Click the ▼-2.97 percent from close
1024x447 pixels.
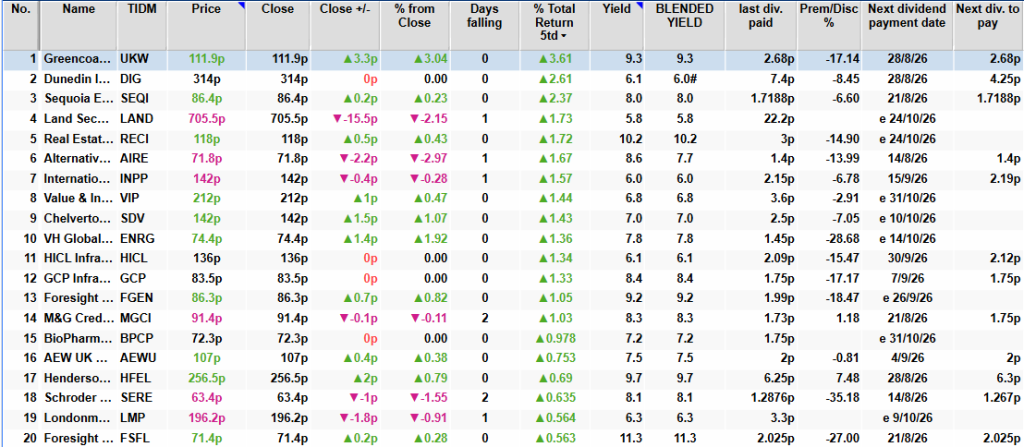(428, 159)
